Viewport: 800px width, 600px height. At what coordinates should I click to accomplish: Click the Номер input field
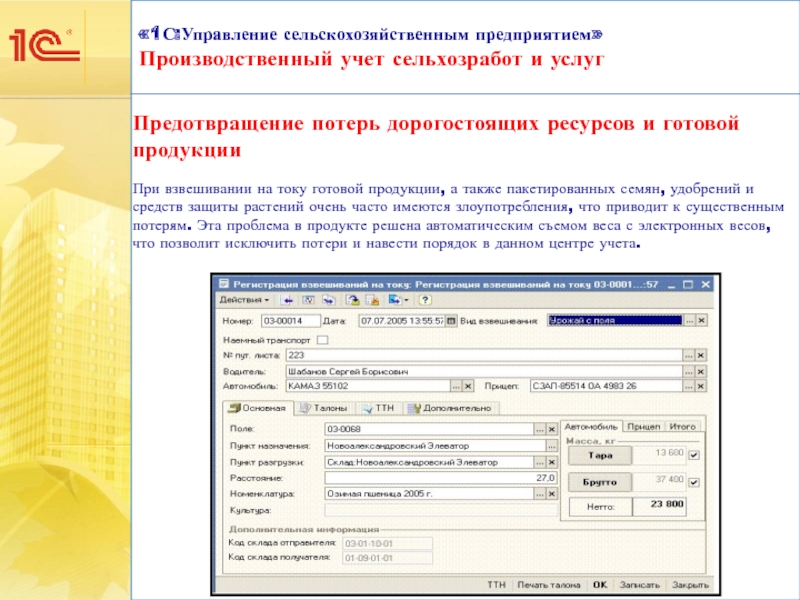point(291,321)
